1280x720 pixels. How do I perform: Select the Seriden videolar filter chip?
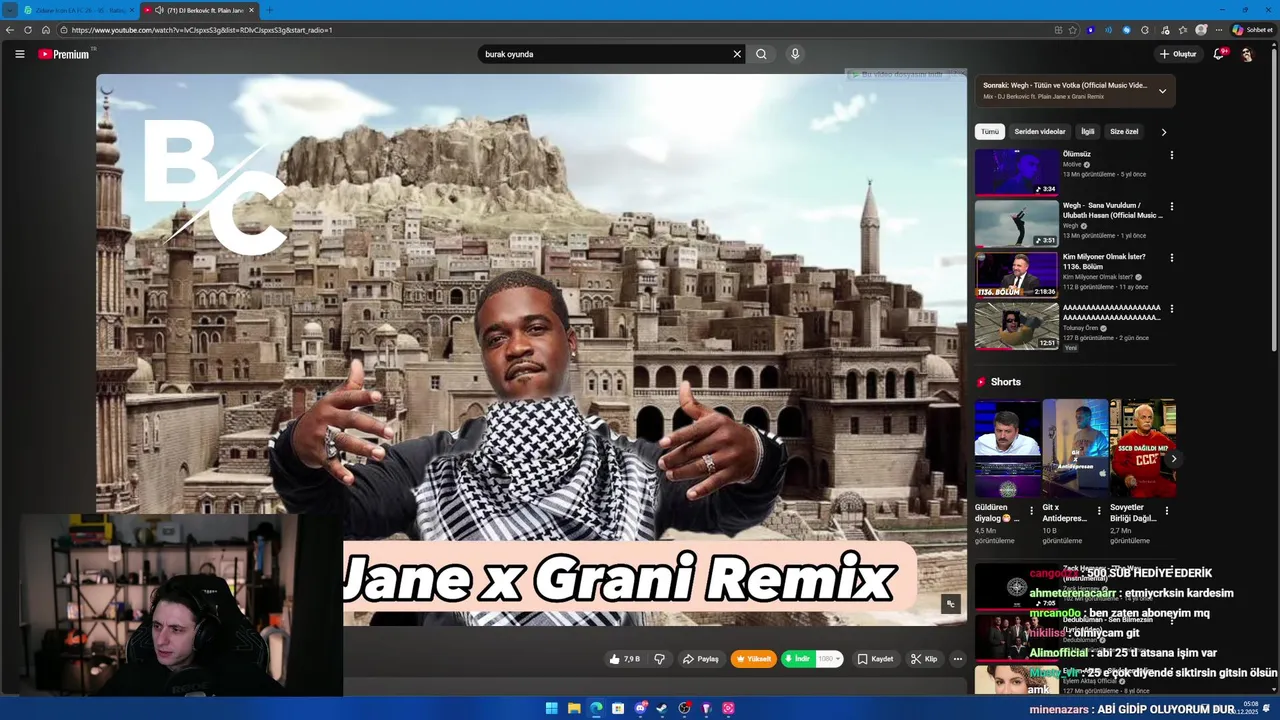point(1040,132)
